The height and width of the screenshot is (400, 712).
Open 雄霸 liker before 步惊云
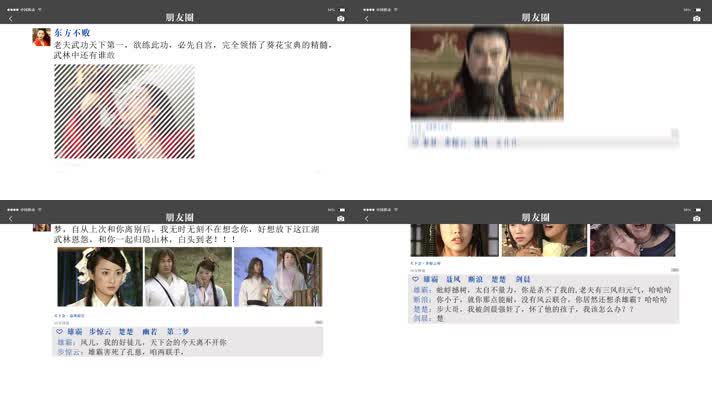pos(74,332)
